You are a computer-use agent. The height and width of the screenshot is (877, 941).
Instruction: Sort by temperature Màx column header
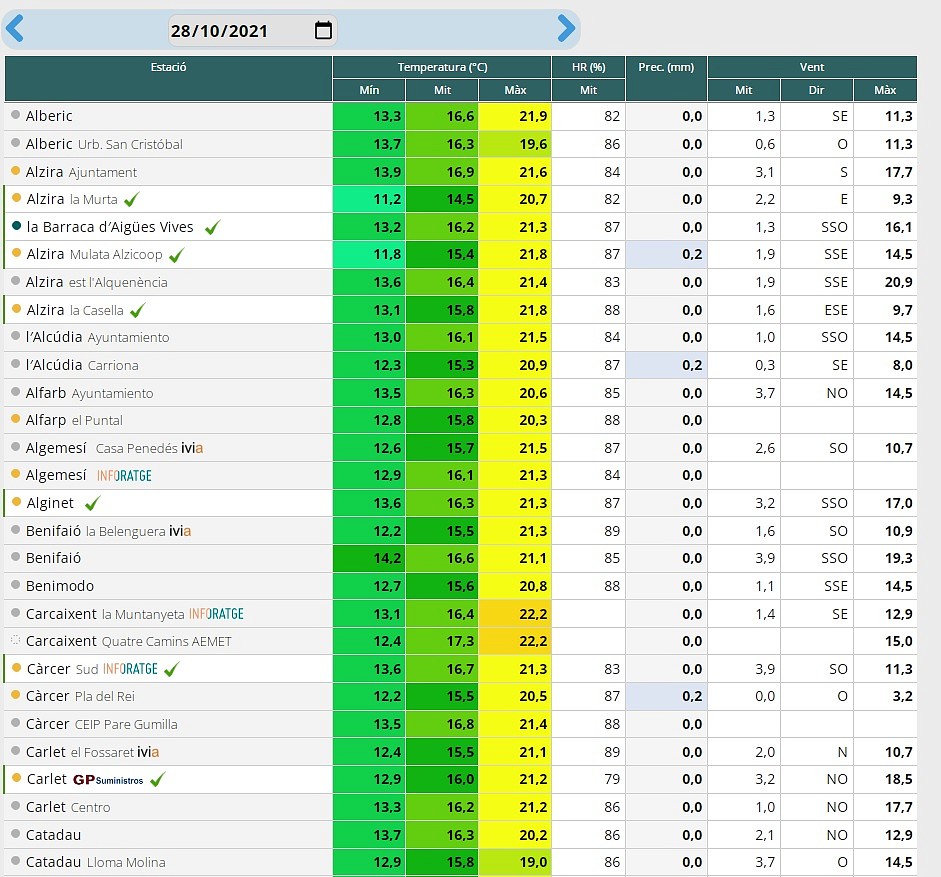coord(515,90)
